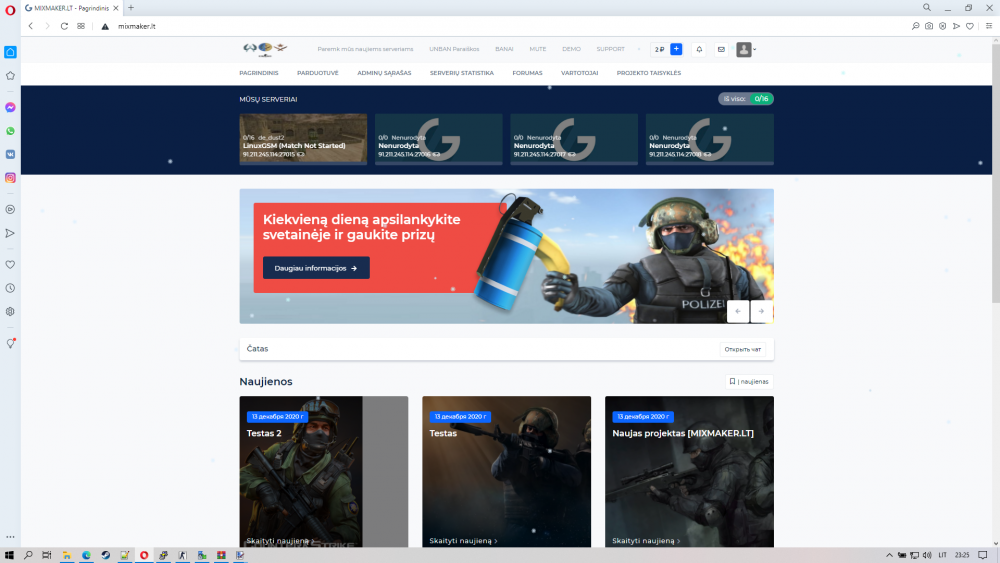Image resolution: width=1000 pixels, height=563 pixels.
Task: Open Paremk mūs naujiems serveriams link
Action: tap(365, 49)
